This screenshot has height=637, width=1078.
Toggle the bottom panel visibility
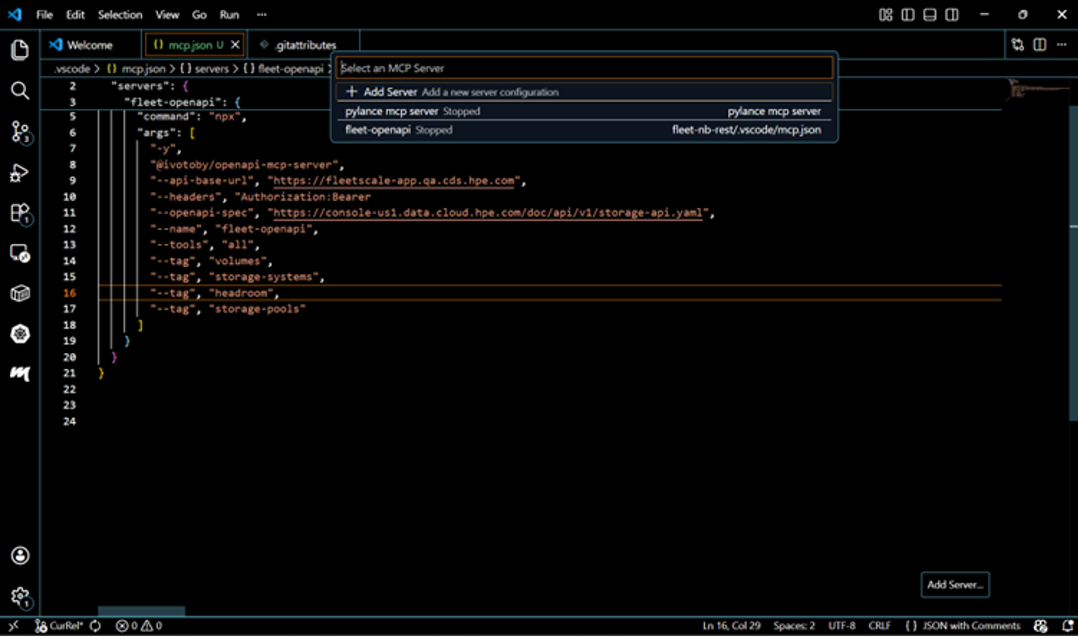click(x=930, y=14)
